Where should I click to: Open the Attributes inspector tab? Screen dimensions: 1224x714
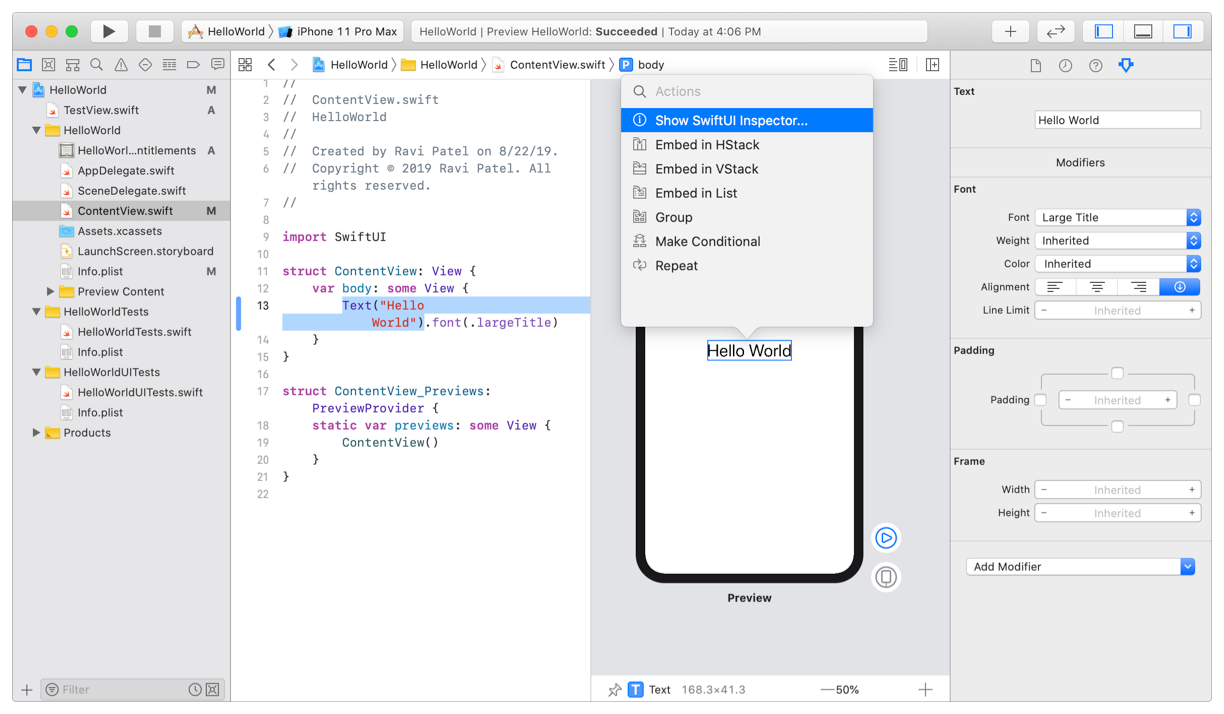pos(1126,65)
